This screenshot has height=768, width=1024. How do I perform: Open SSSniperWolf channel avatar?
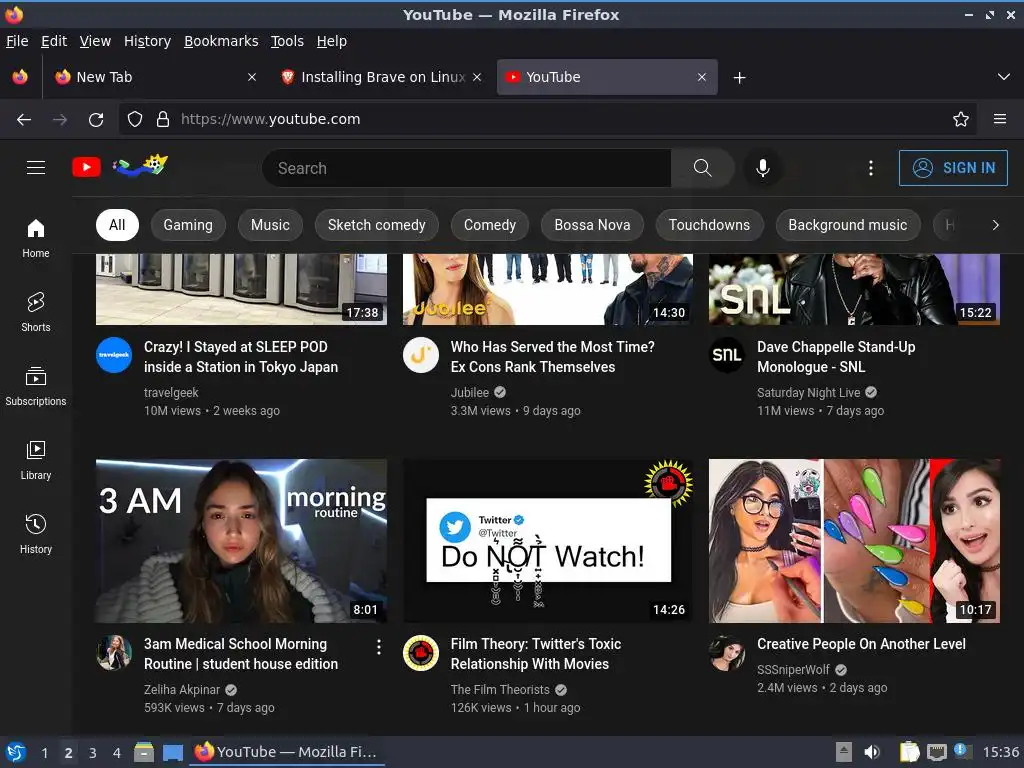[x=727, y=652]
